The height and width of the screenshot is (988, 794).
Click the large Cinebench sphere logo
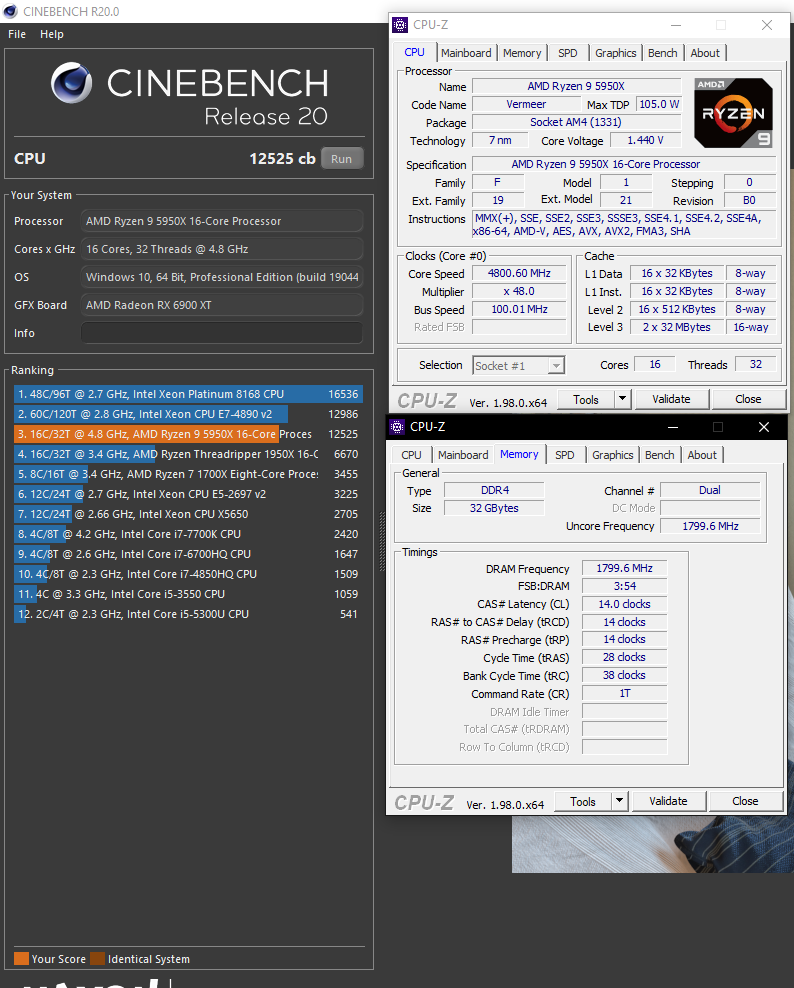pyautogui.click(x=71, y=83)
